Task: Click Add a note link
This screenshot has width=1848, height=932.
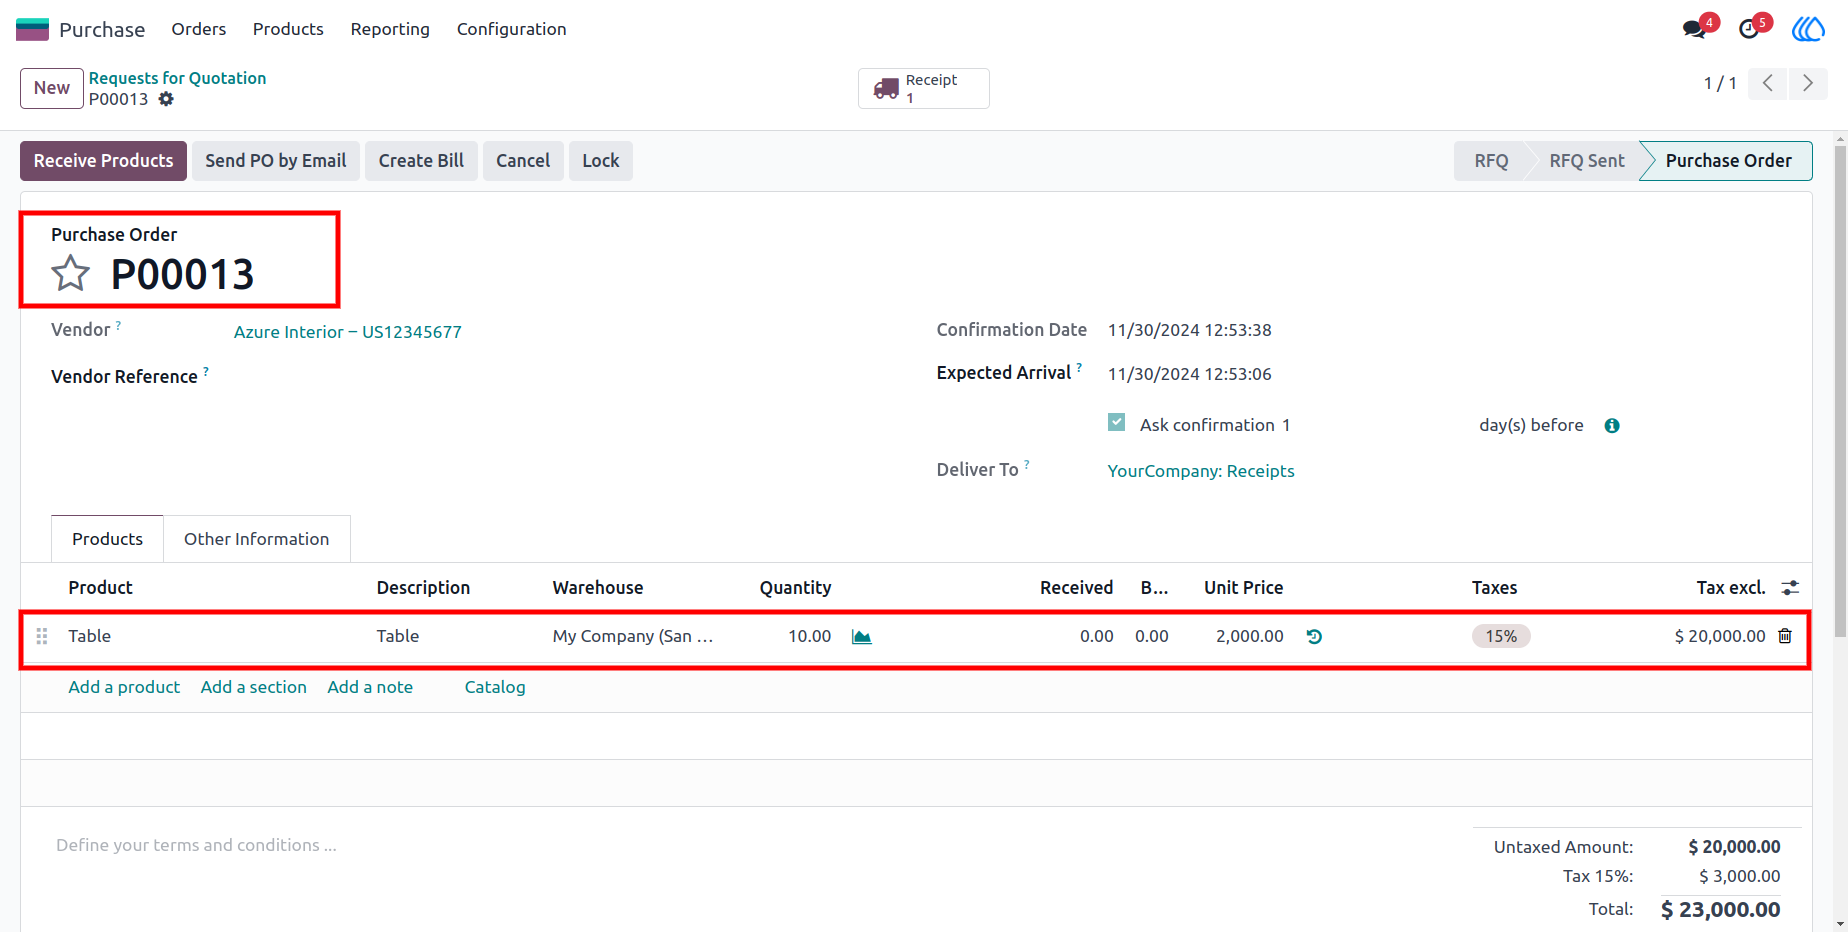Action: pyautogui.click(x=370, y=687)
